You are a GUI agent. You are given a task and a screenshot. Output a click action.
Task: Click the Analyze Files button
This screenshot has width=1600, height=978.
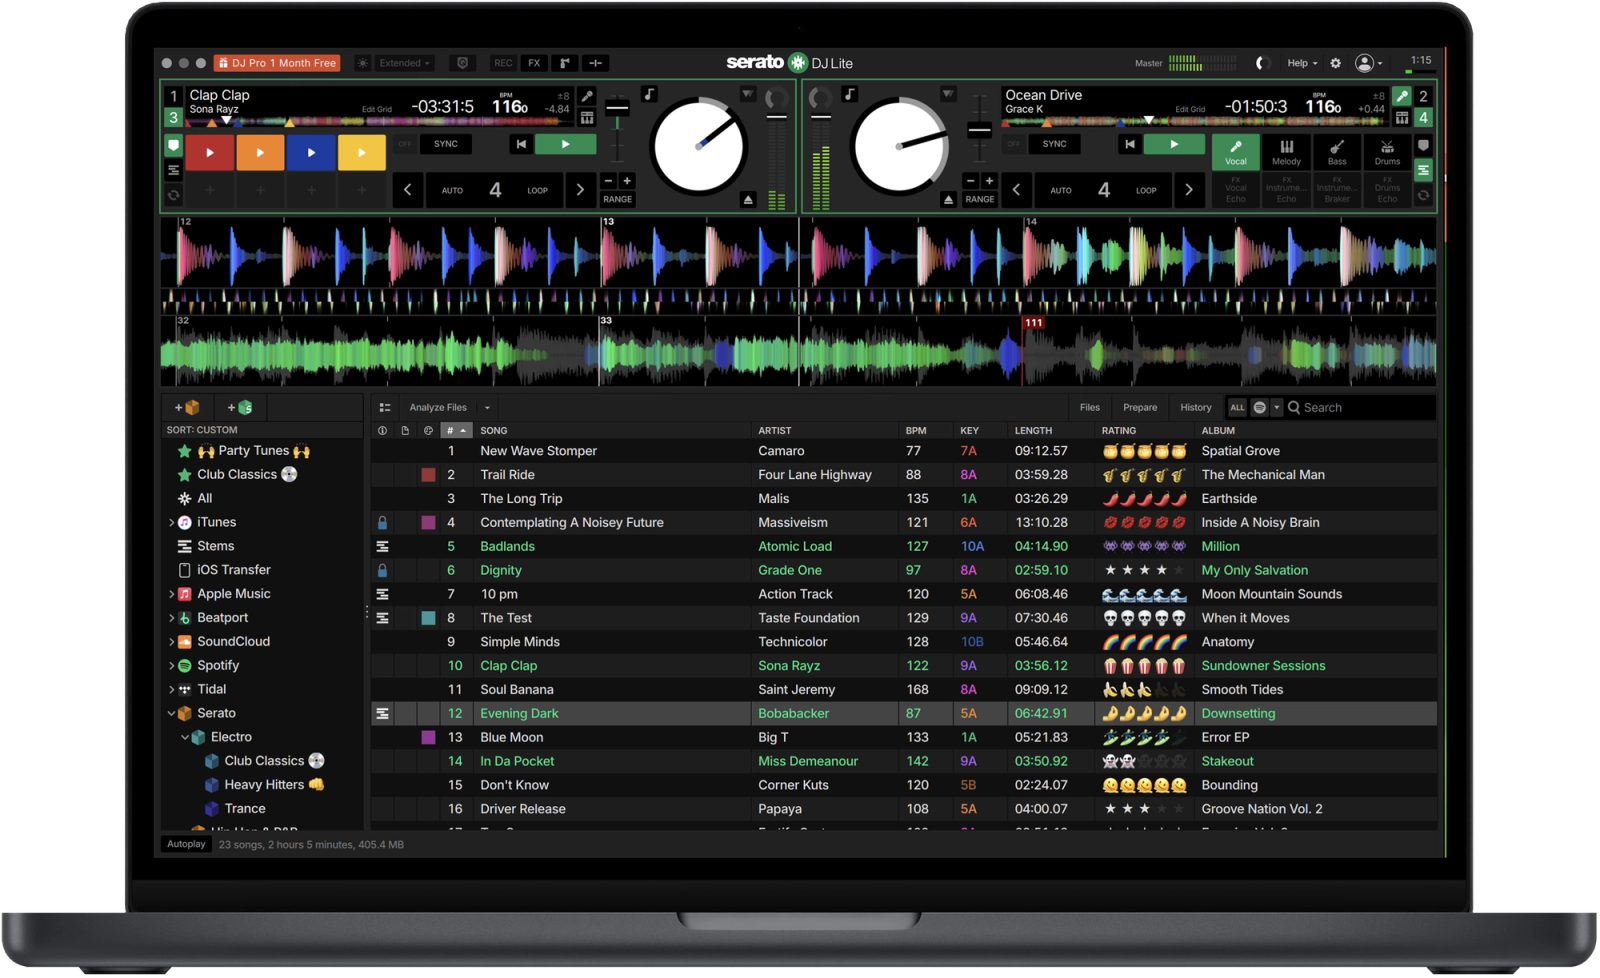(x=438, y=407)
